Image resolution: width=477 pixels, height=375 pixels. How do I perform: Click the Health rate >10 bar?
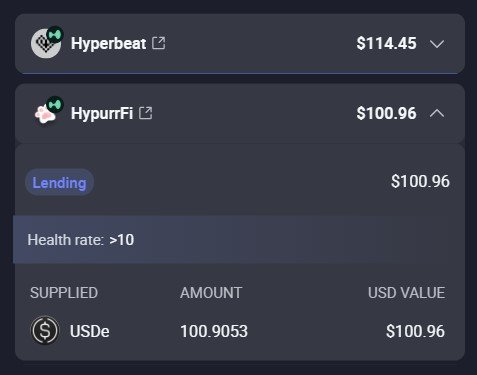pyautogui.click(x=239, y=239)
